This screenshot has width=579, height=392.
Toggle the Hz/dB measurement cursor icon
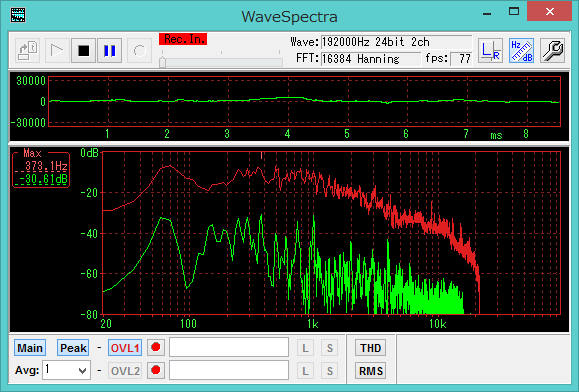click(x=521, y=51)
